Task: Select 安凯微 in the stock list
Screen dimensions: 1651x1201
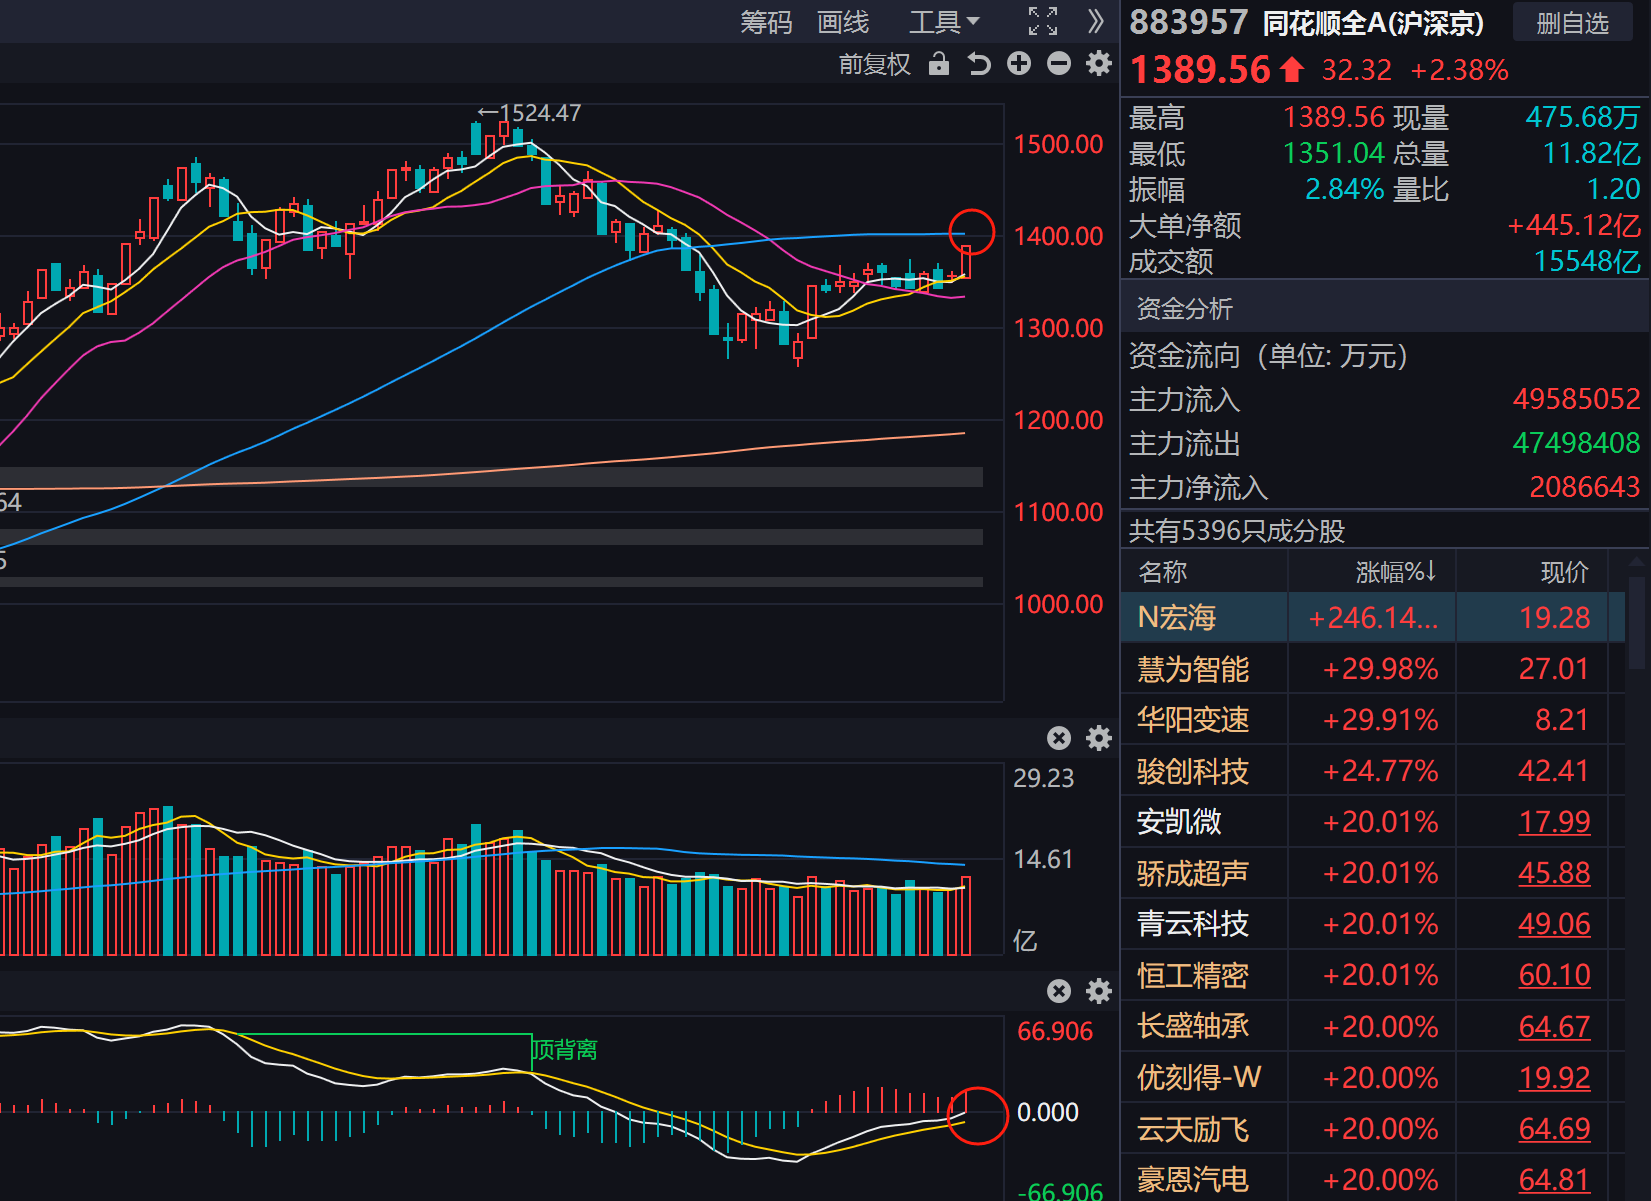Action: click(1179, 822)
